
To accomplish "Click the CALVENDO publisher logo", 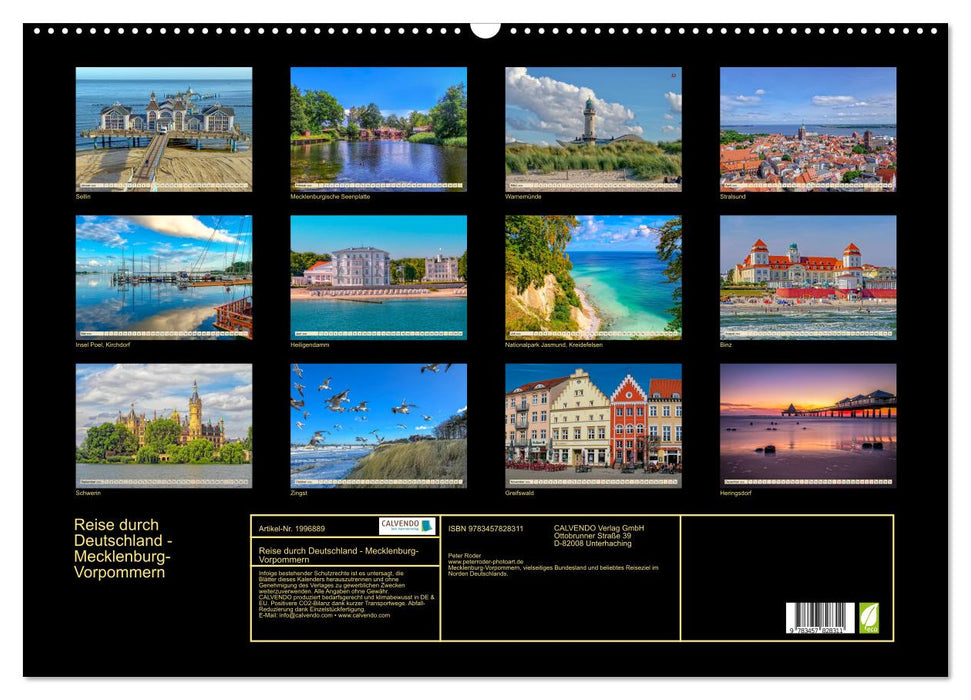I will (x=404, y=527).
